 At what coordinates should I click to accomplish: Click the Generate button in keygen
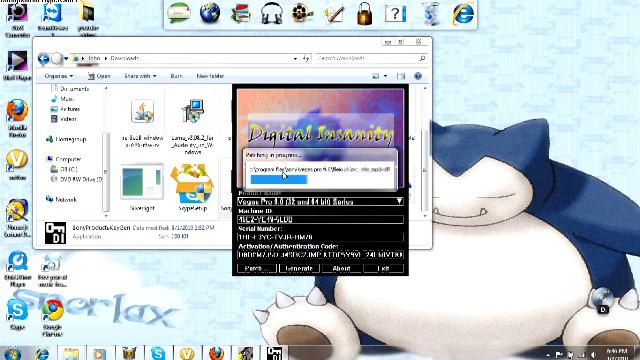[x=299, y=268]
